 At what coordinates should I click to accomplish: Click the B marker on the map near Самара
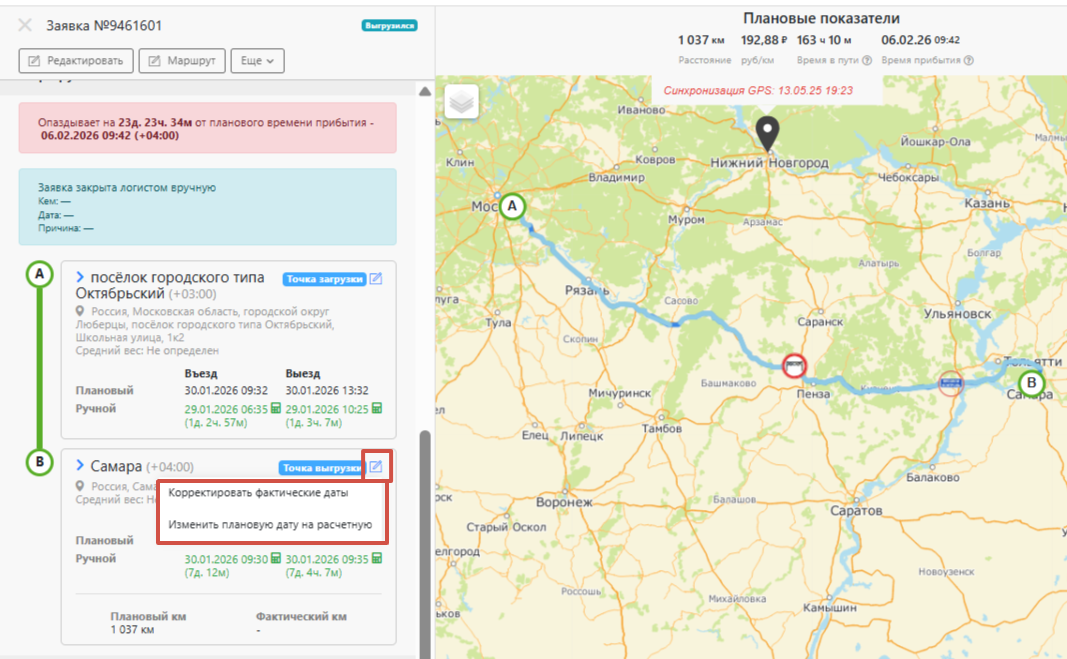point(1032,383)
